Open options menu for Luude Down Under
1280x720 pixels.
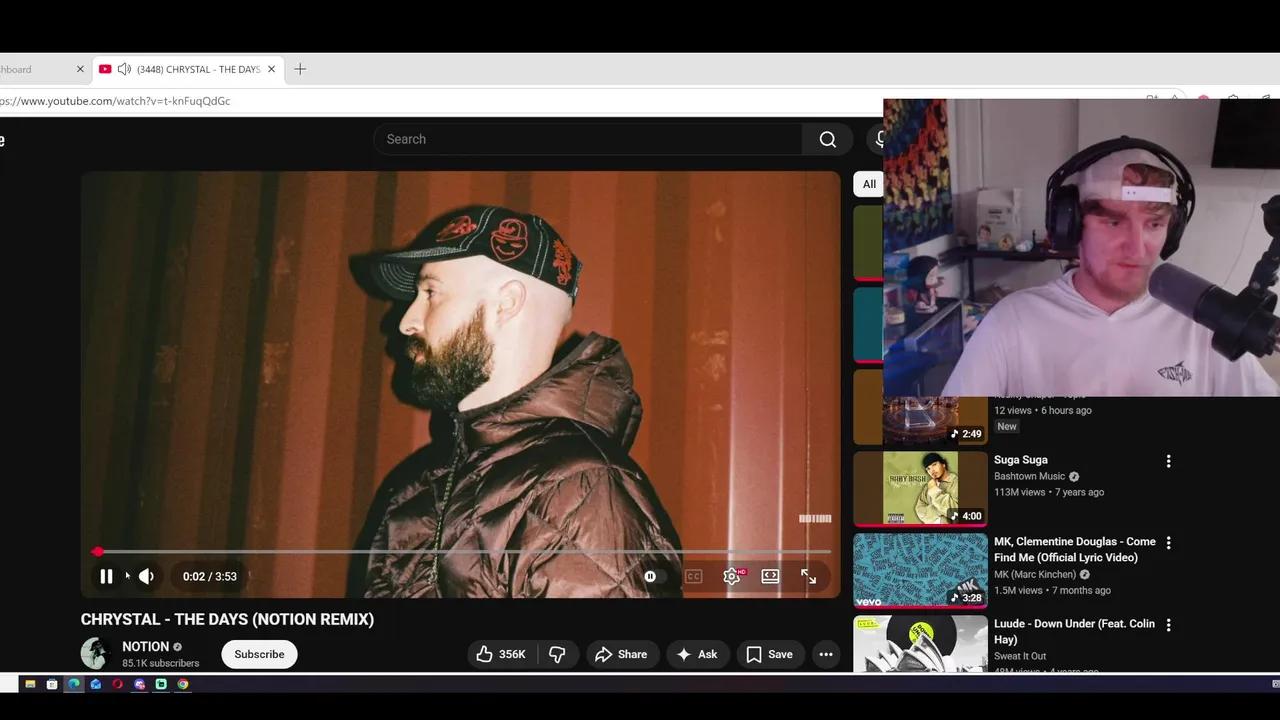tap(1168, 625)
